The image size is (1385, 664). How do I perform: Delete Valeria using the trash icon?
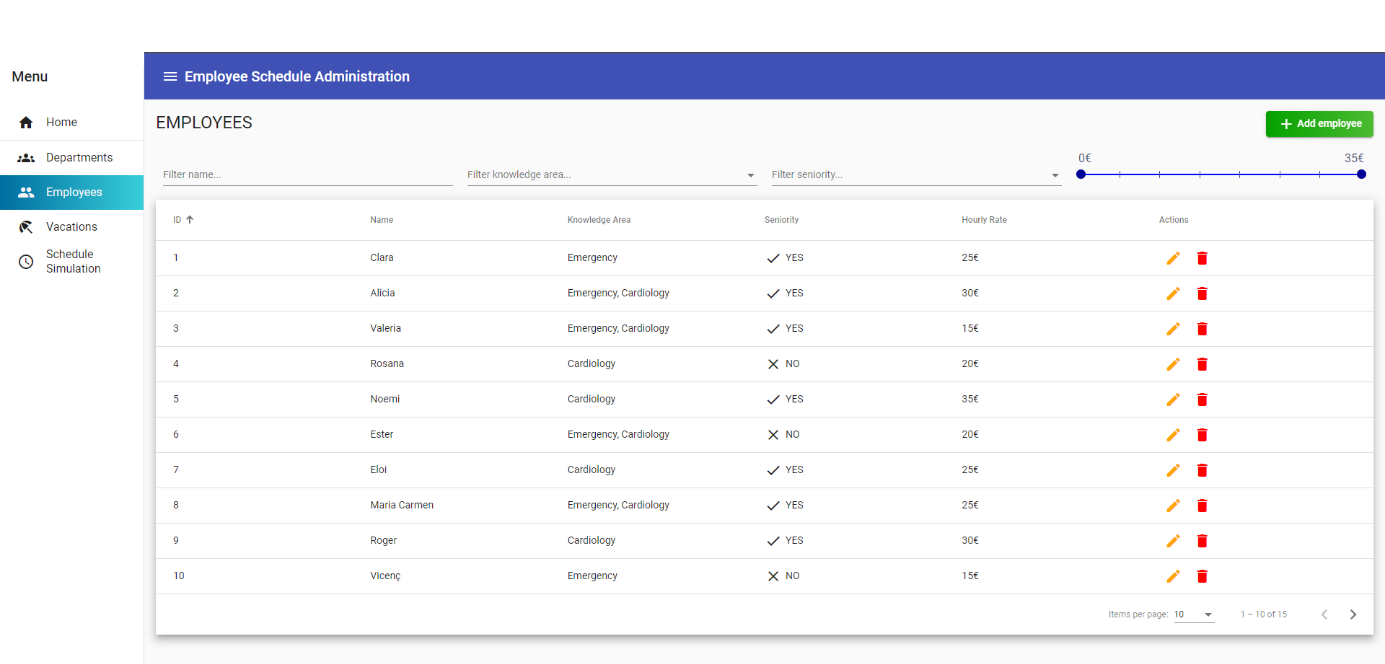pos(1202,329)
